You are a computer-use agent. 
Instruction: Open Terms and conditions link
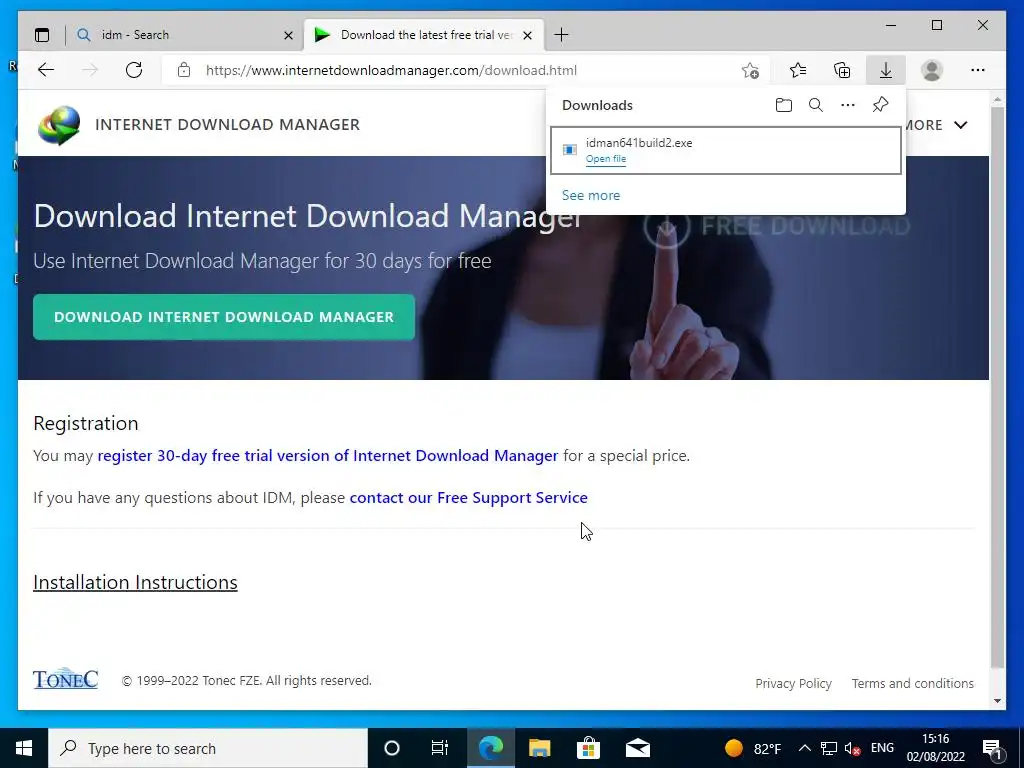[x=912, y=684]
